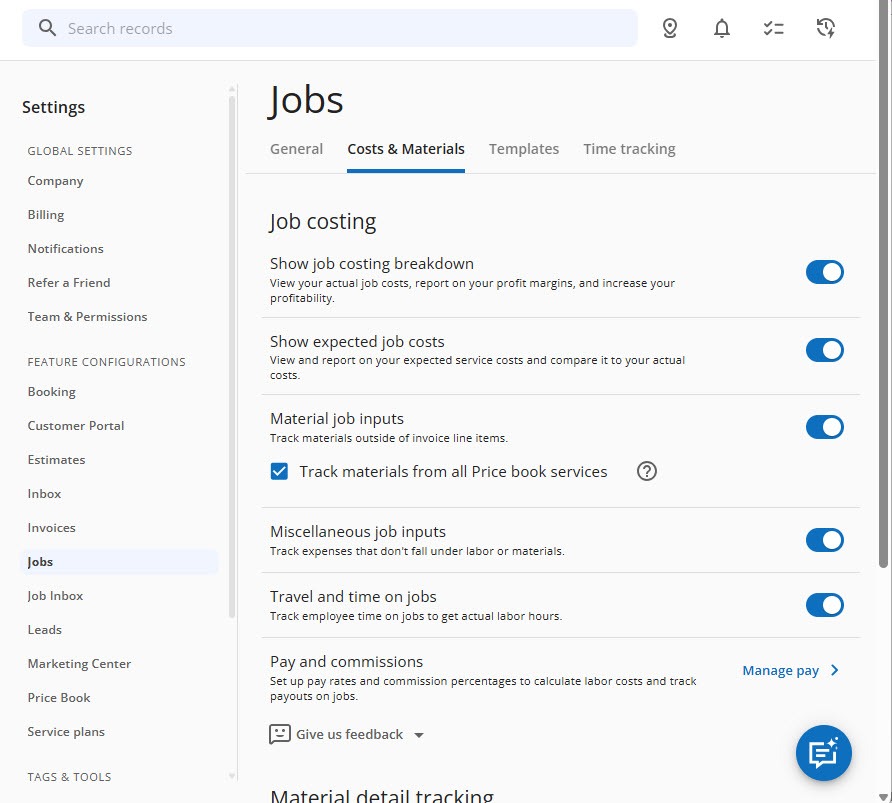This screenshot has width=892, height=803.
Task: Open the map location pin icon
Action: pos(670,28)
